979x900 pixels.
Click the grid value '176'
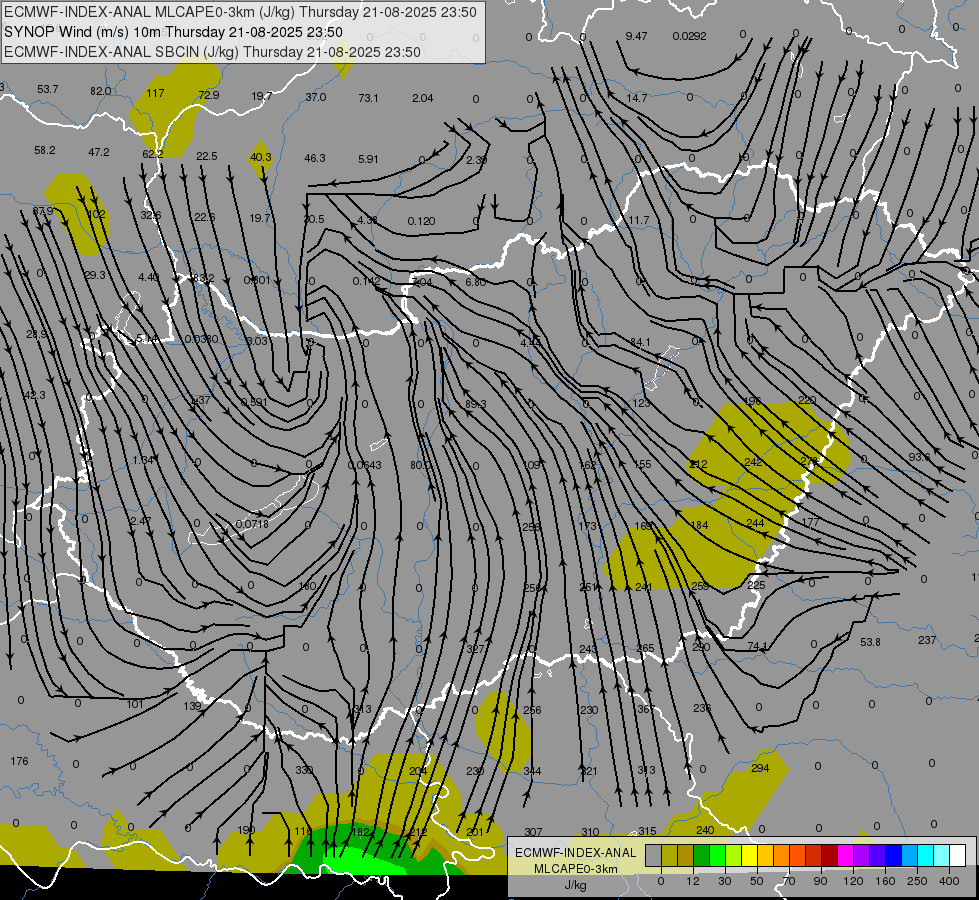[x=19, y=761]
